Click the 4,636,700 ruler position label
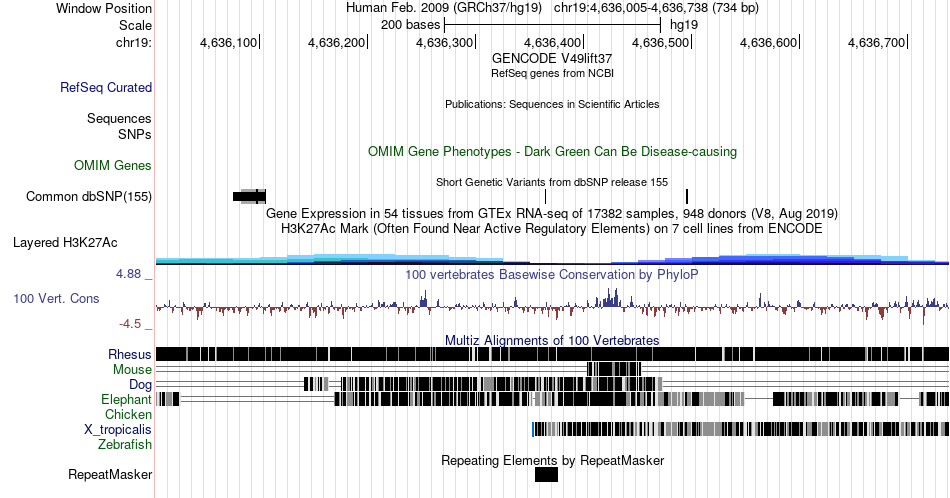Image resolution: width=950 pixels, height=498 pixels. [877, 42]
